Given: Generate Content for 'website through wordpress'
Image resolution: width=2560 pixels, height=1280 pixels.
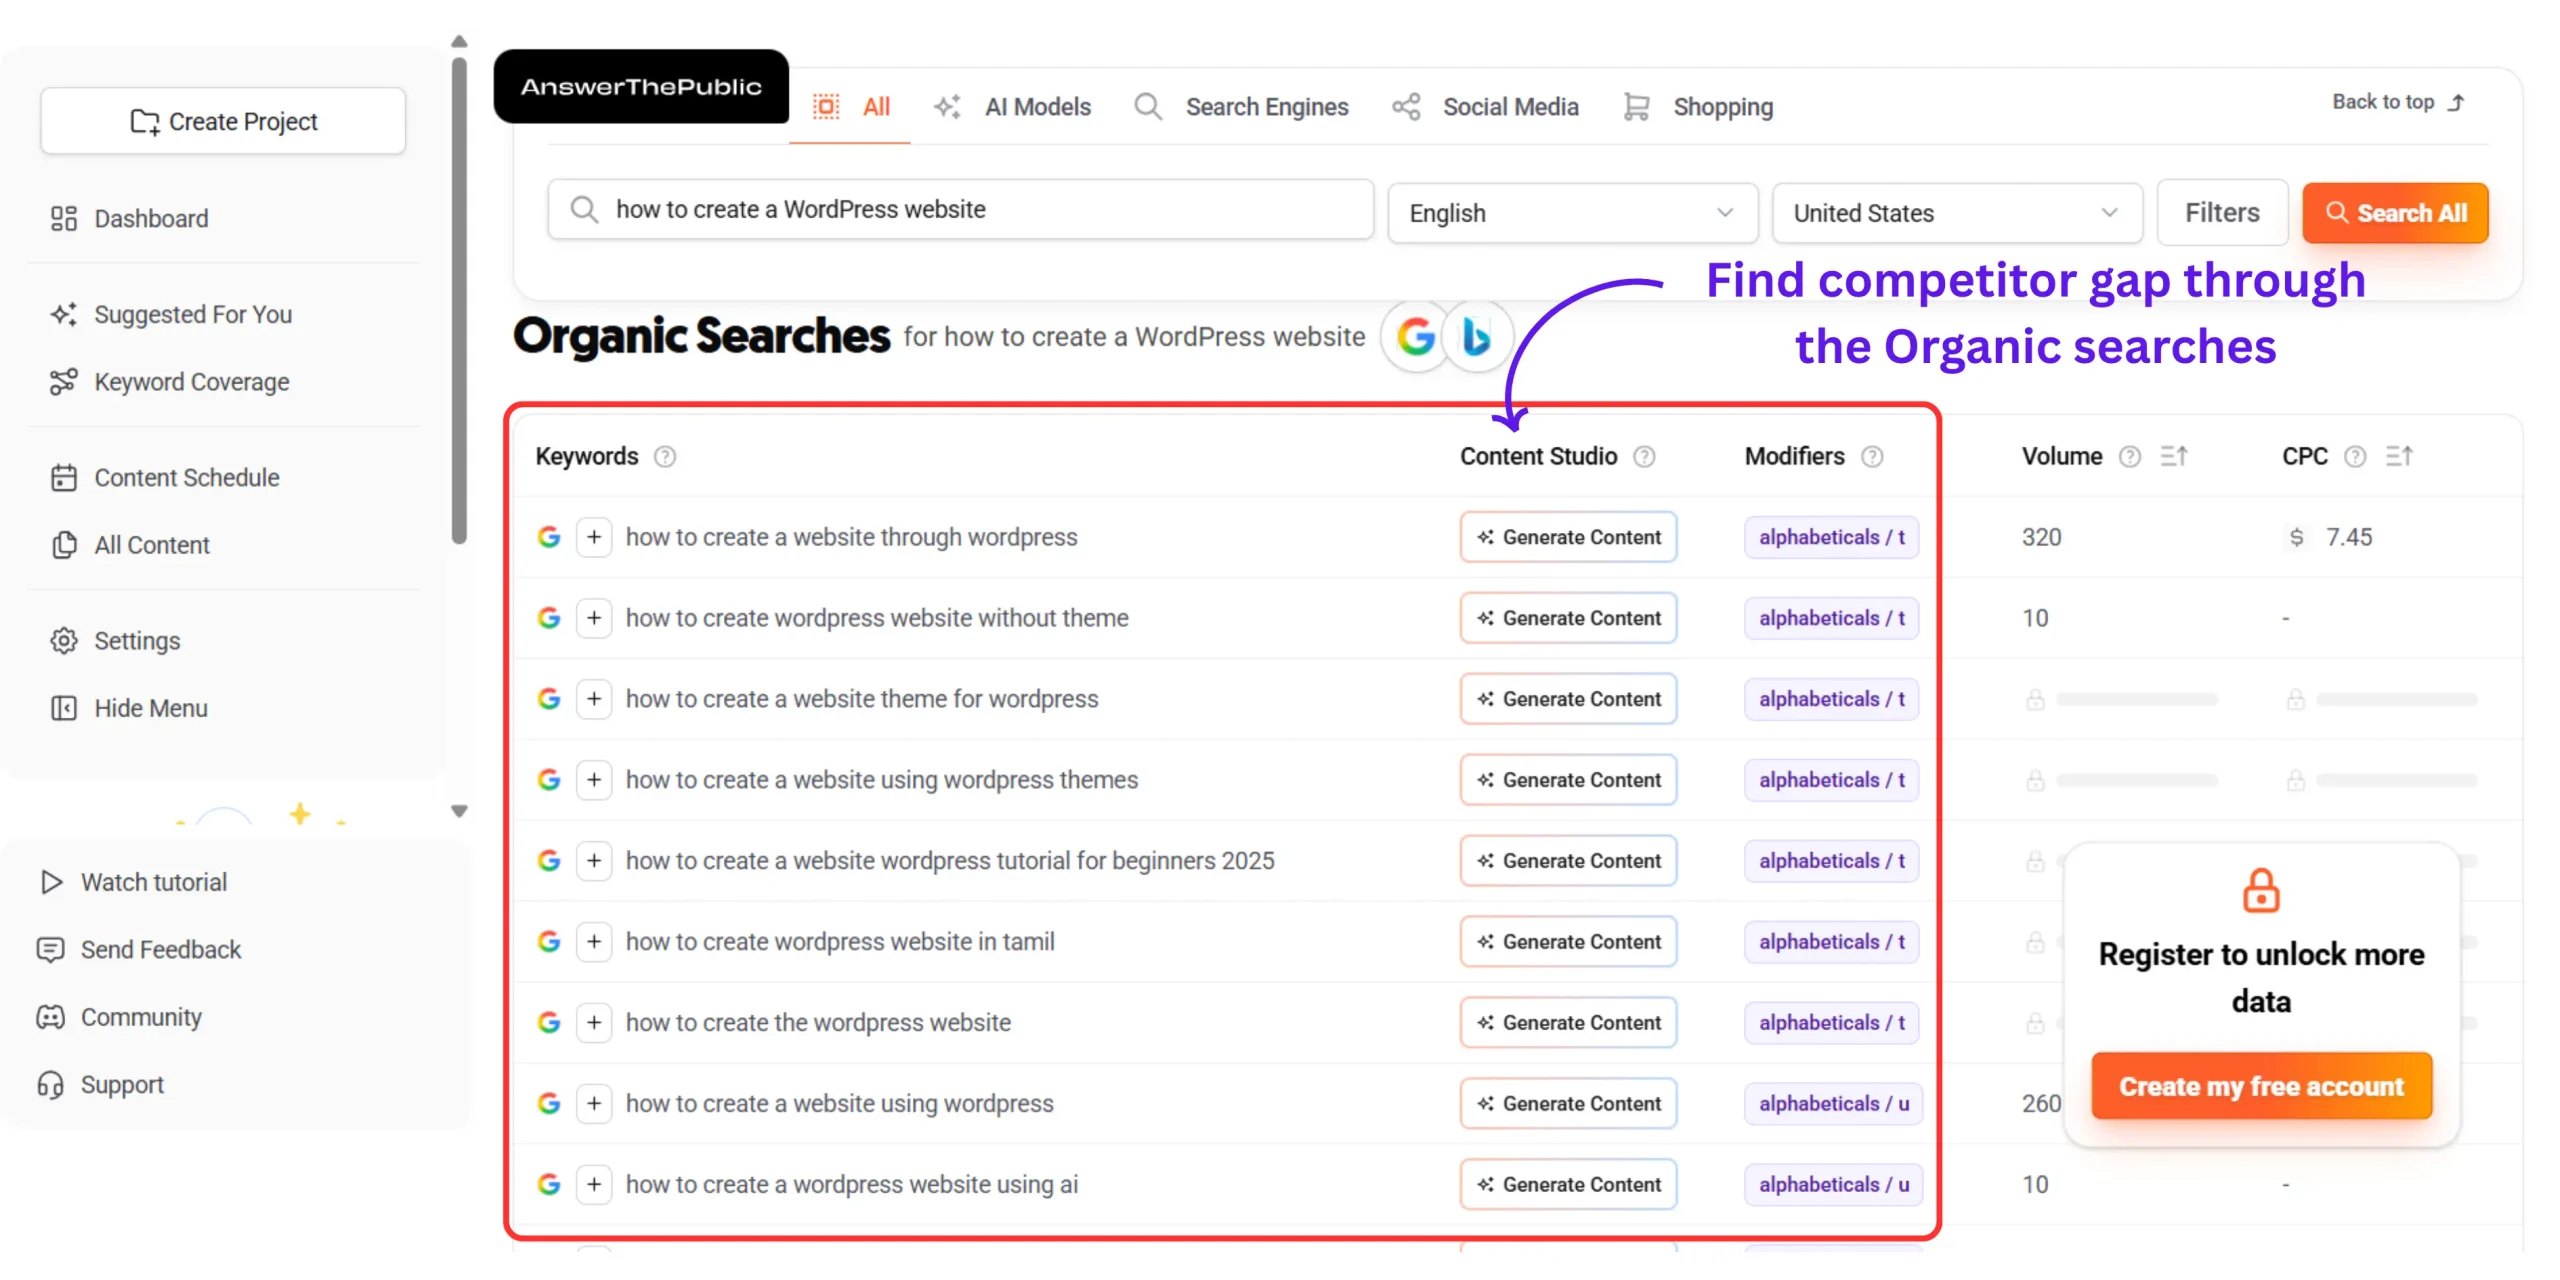Looking at the screenshot, I should coord(1568,537).
